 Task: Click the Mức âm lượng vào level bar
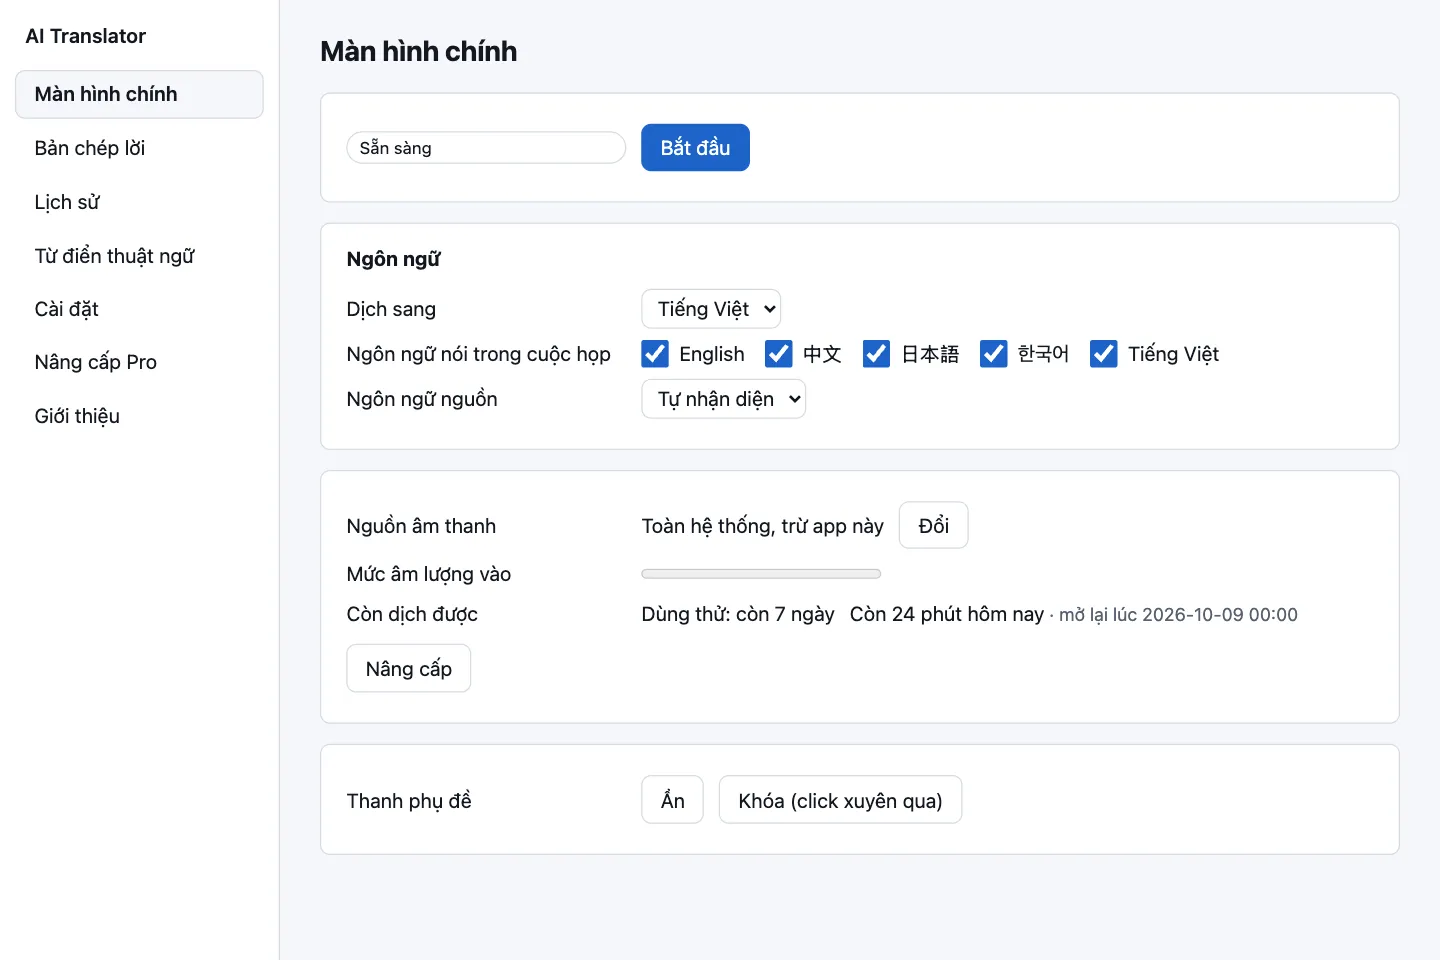pyautogui.click(x=761, y=574)
